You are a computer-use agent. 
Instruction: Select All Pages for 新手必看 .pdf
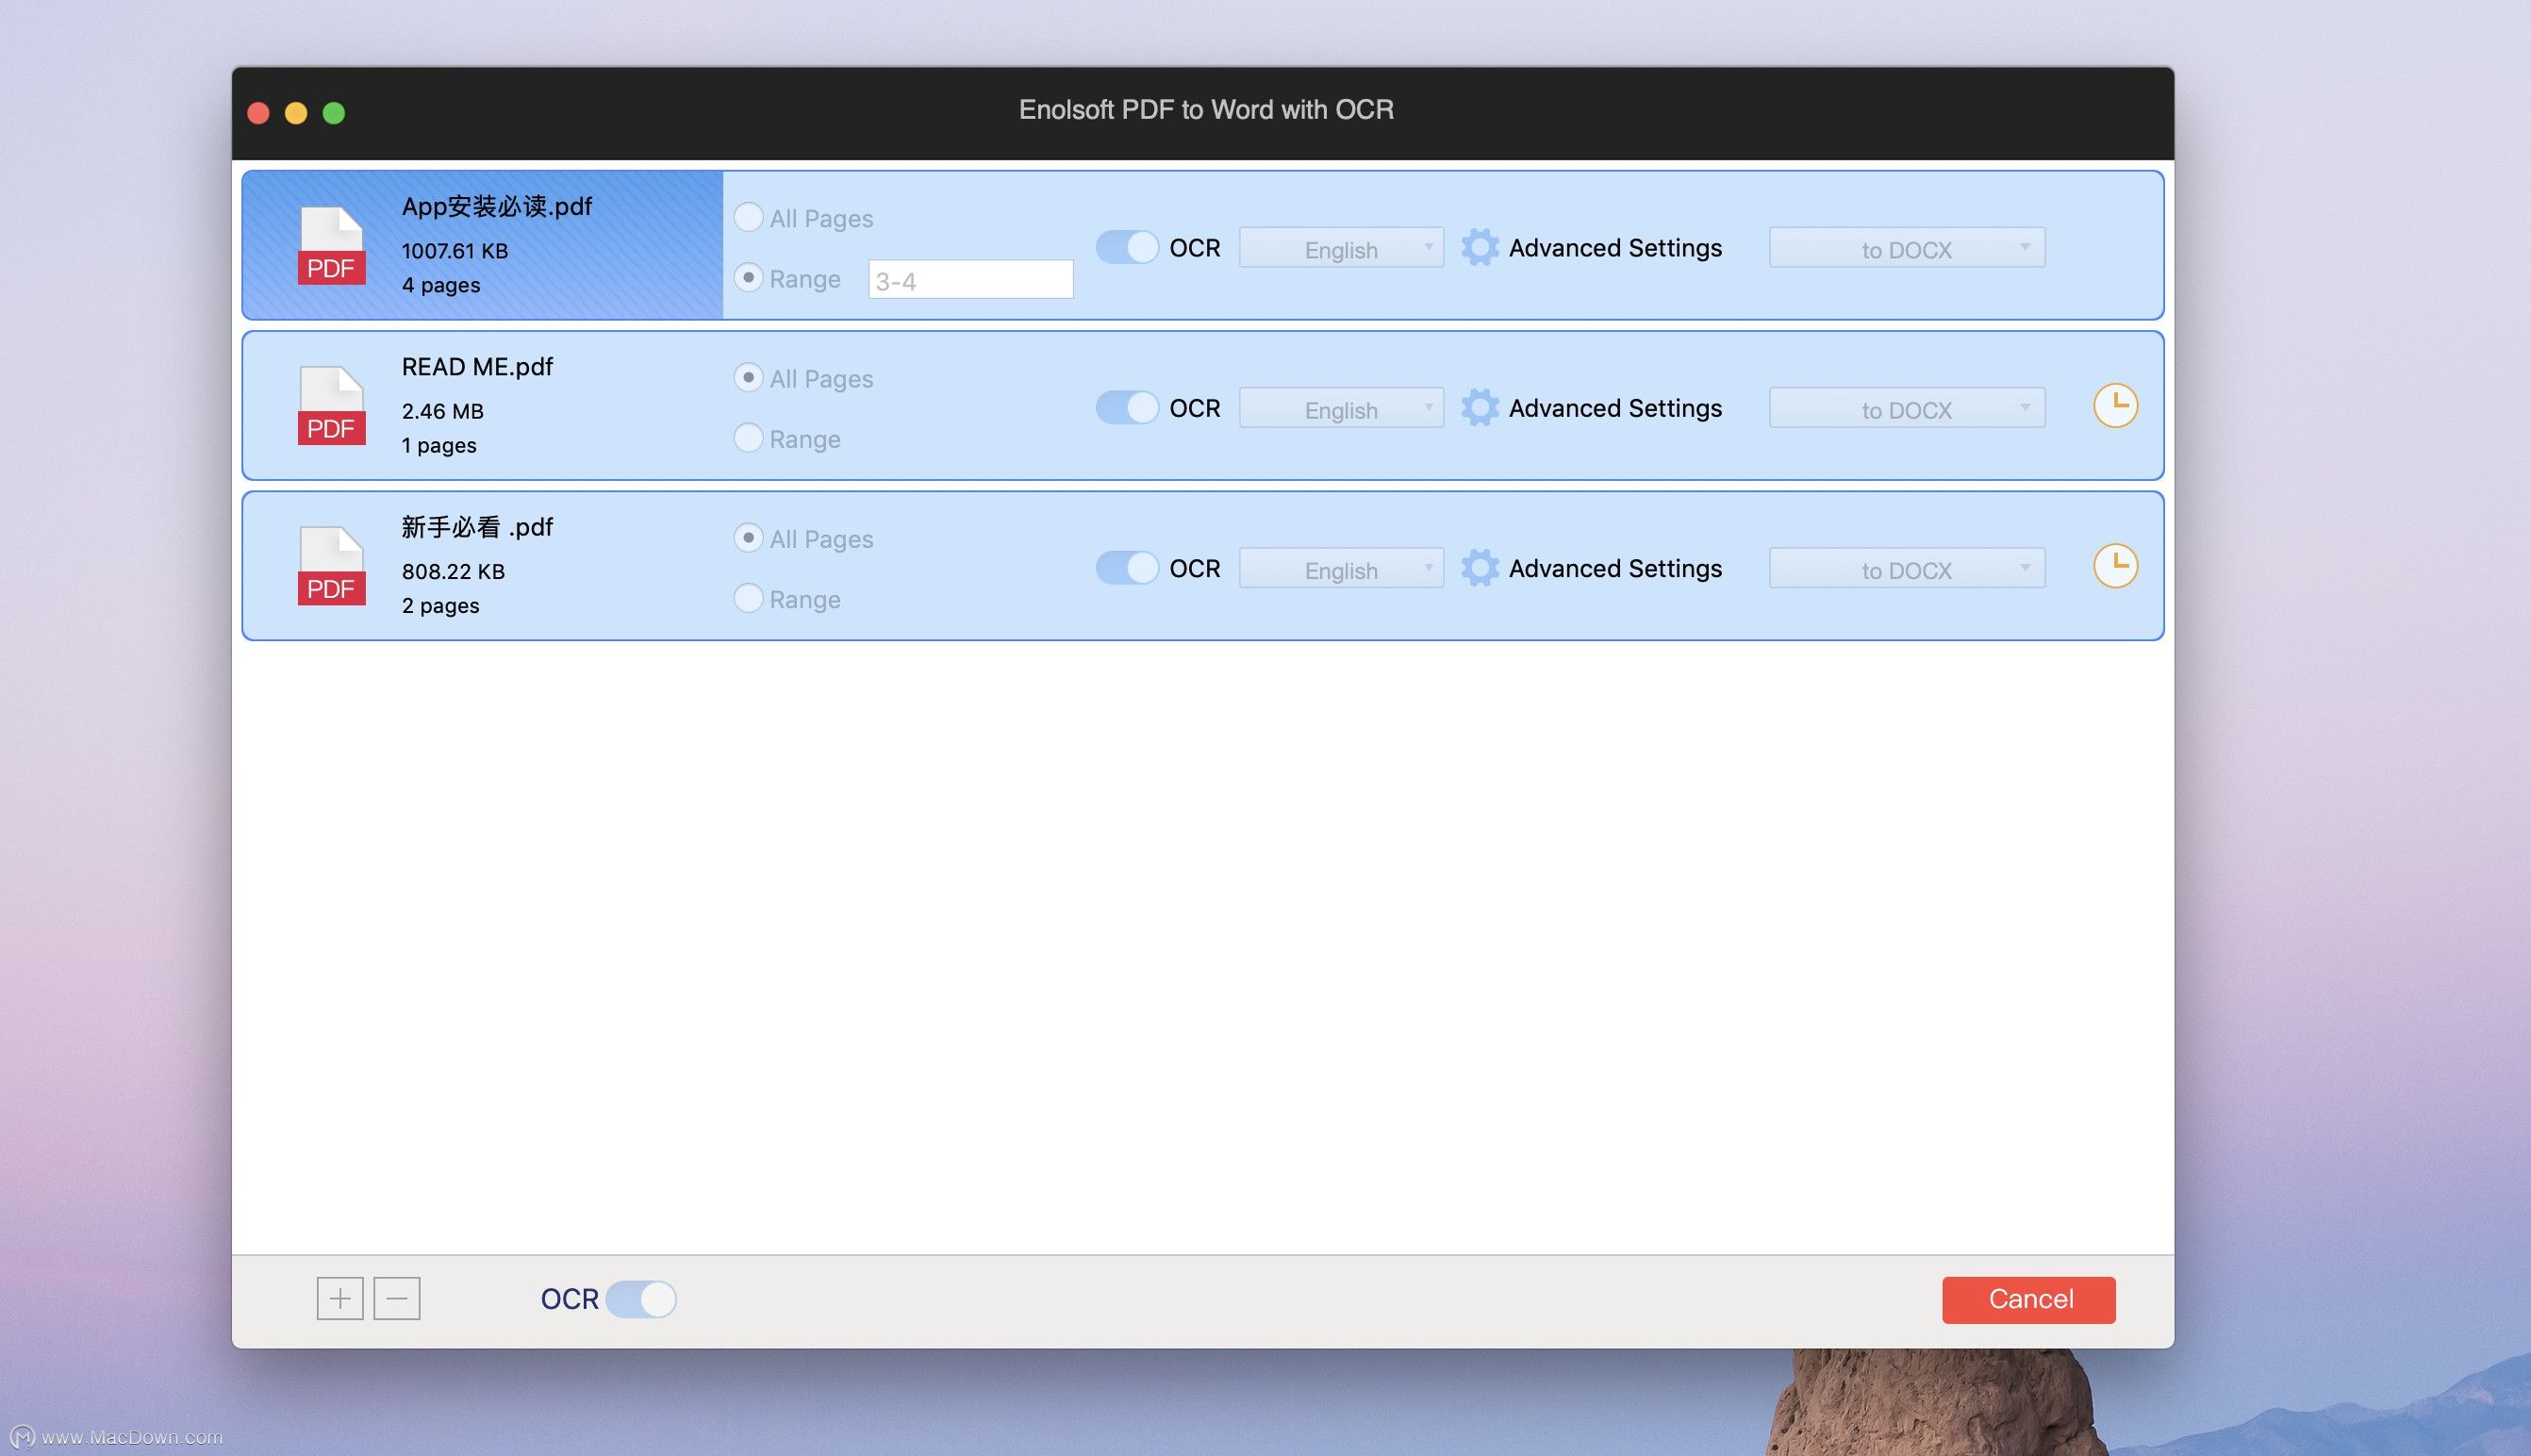click(748, 537)
